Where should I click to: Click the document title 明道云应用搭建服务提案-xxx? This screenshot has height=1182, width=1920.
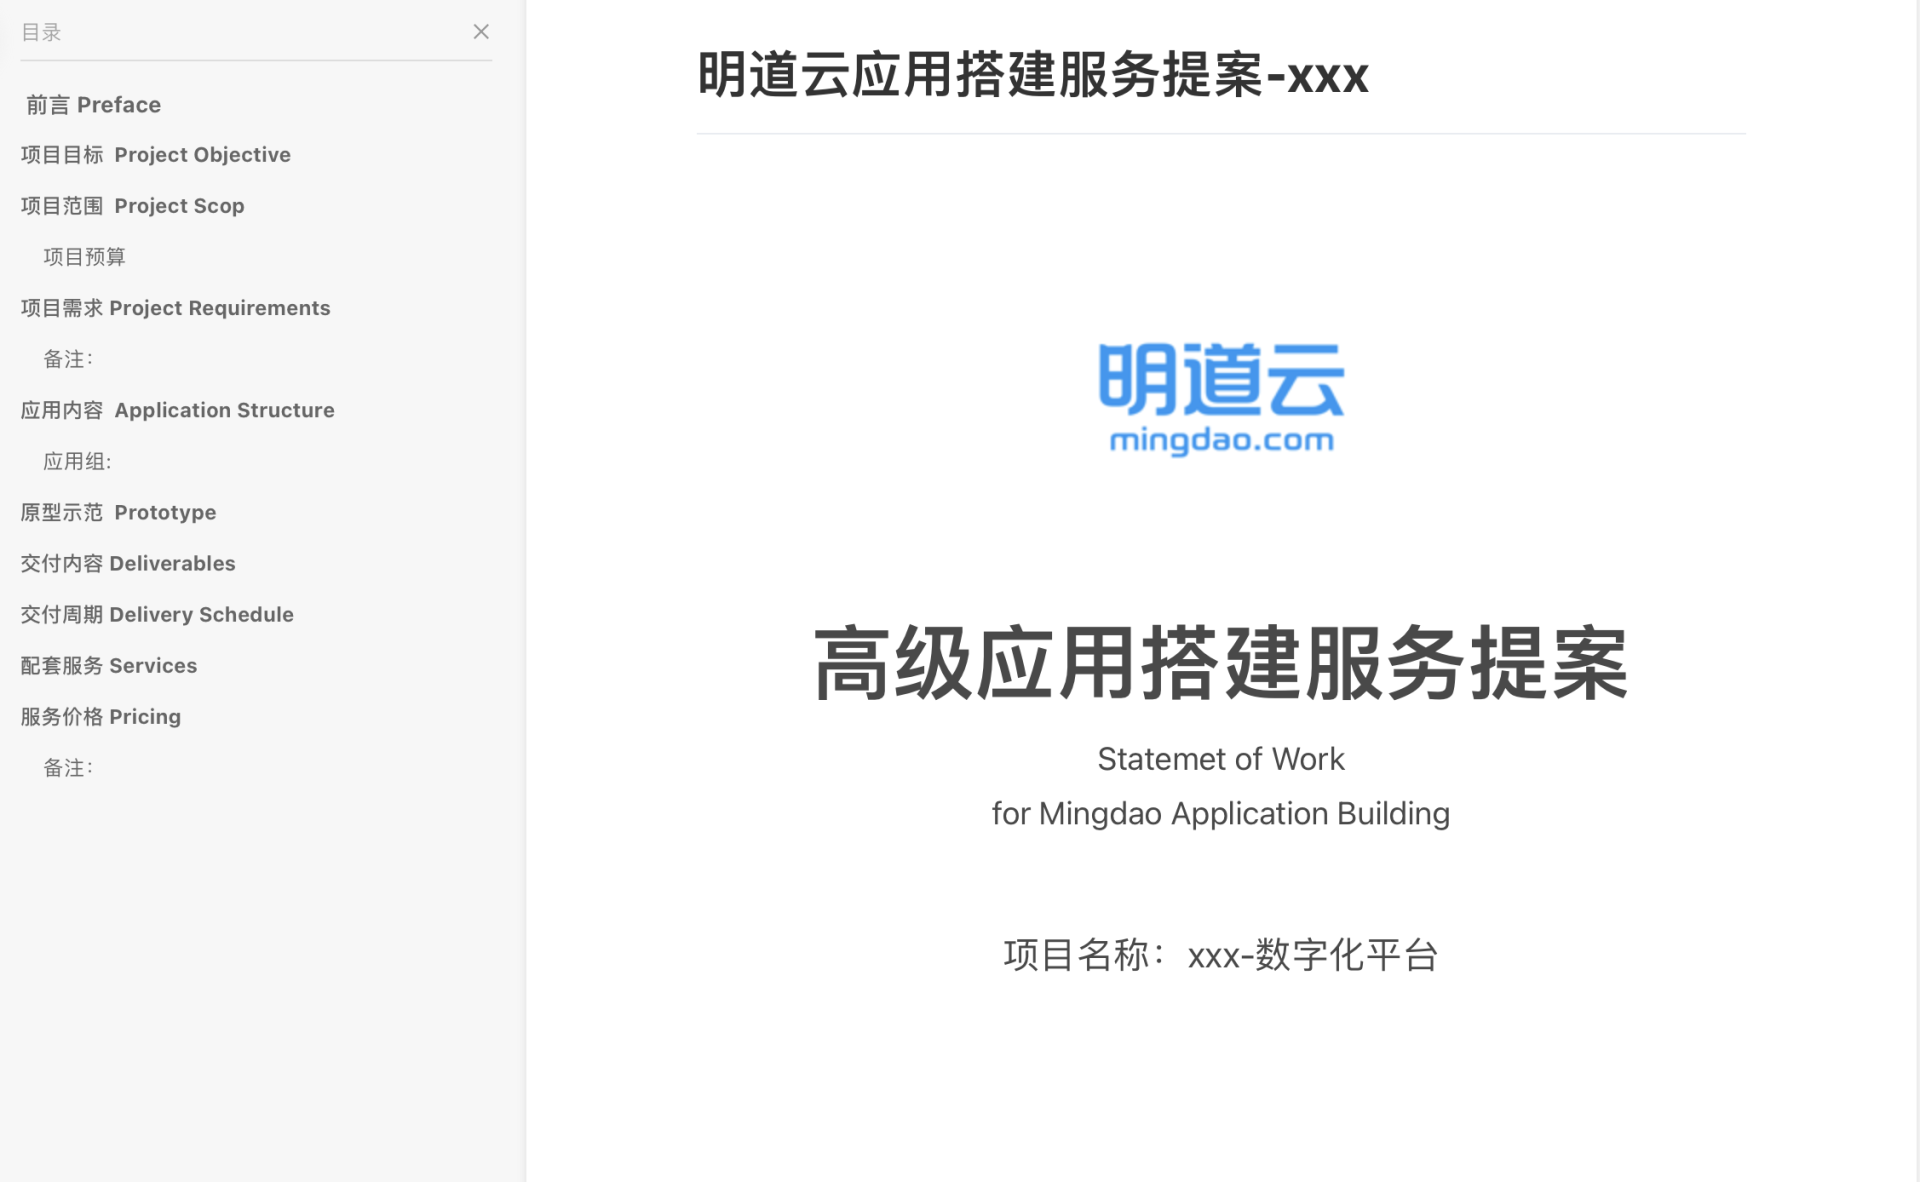point(1032,75)
